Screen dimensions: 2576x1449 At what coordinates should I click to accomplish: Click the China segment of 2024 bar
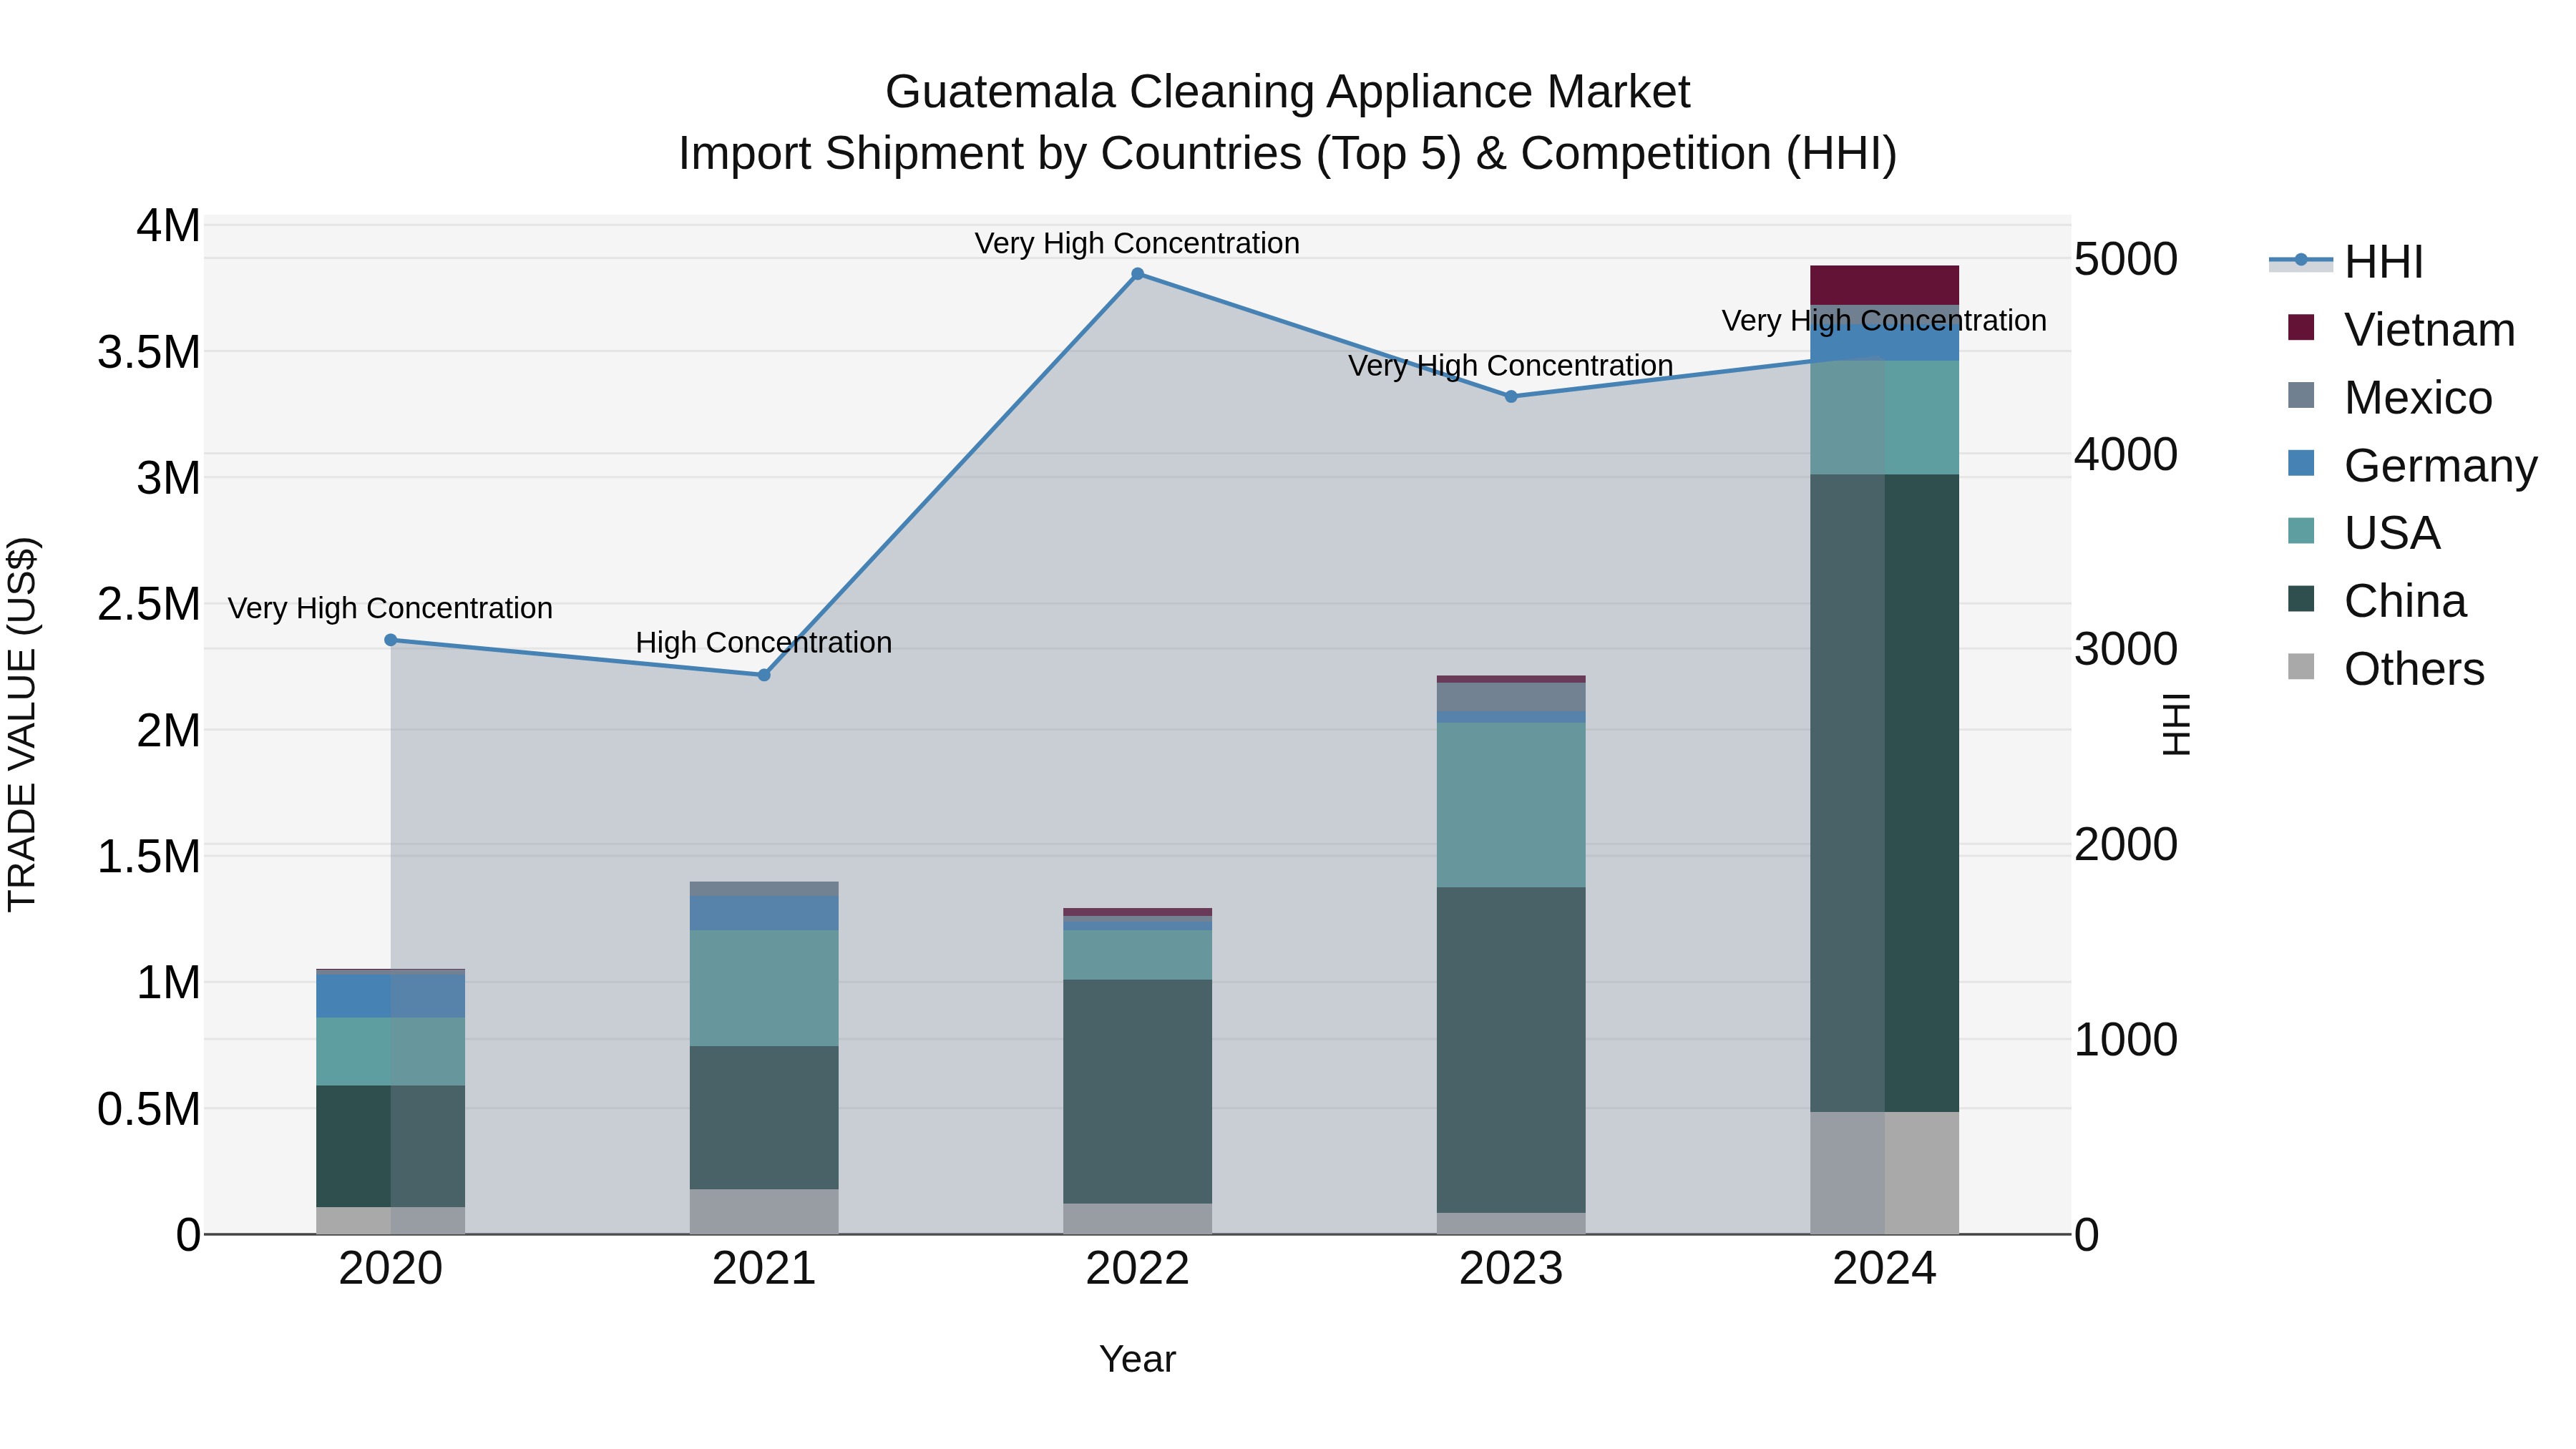(1884, 793)
